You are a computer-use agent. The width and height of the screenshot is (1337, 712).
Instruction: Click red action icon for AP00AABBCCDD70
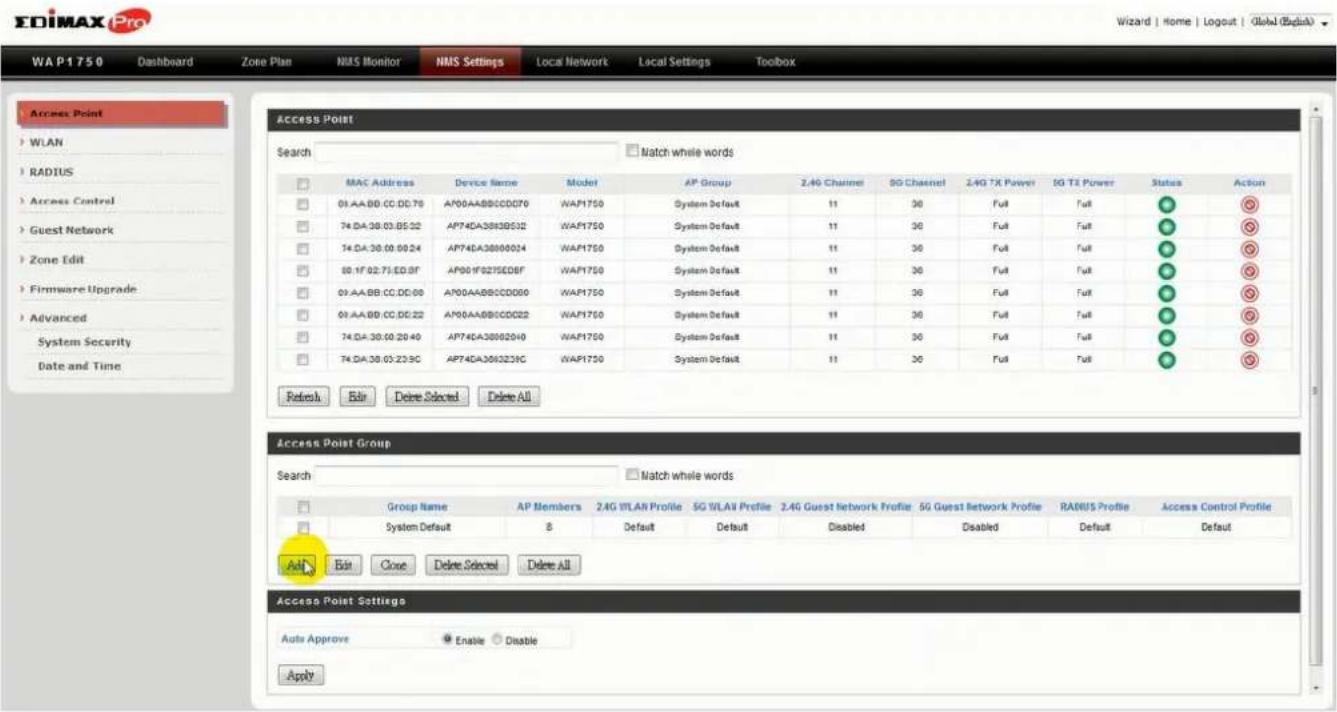pos(1250,205)
